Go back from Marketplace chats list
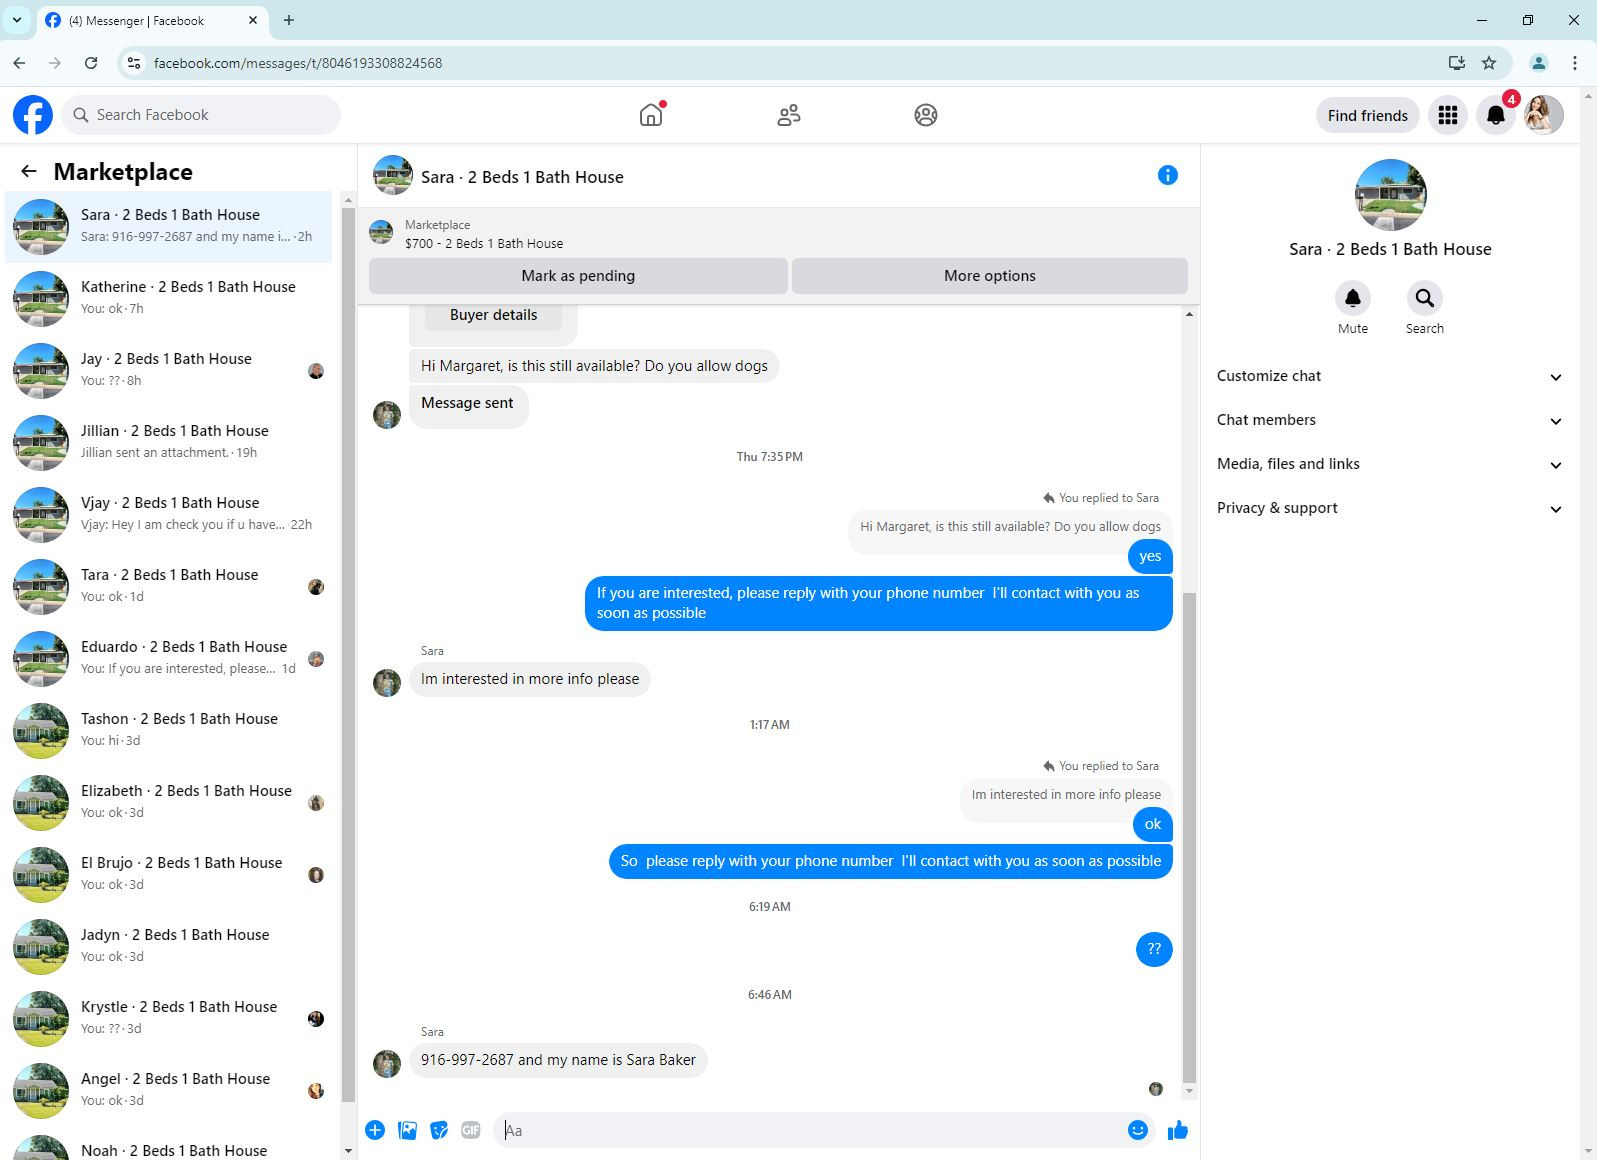The height and width of the screenshot is (1160, 1597). 29,172
